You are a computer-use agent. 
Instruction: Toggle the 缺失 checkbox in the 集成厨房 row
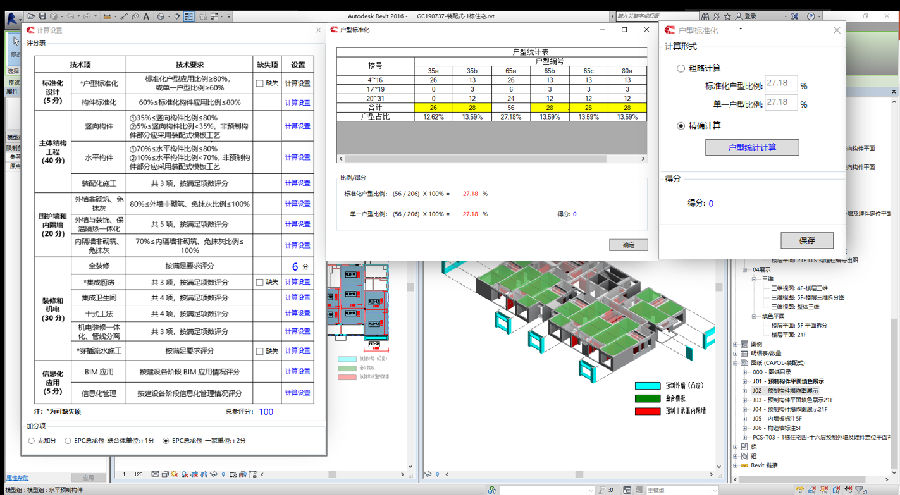click(259, 283)
